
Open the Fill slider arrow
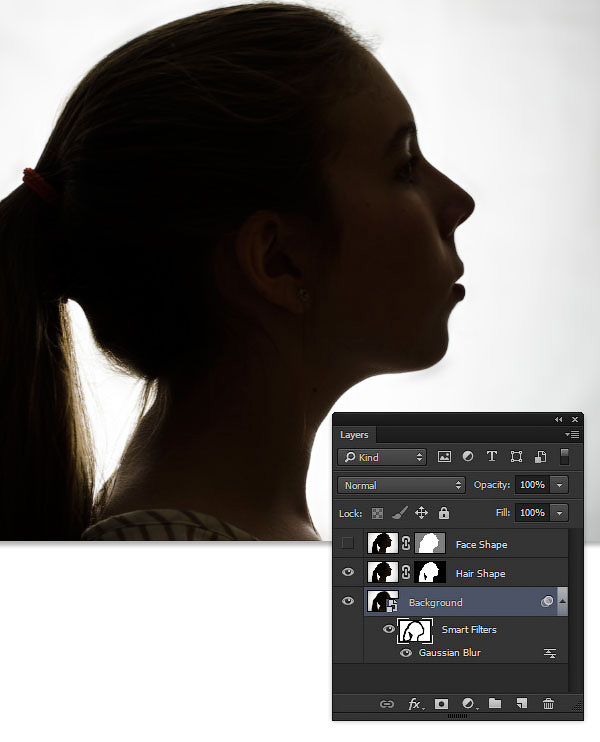pyautogui.click(x=559, y=513)
